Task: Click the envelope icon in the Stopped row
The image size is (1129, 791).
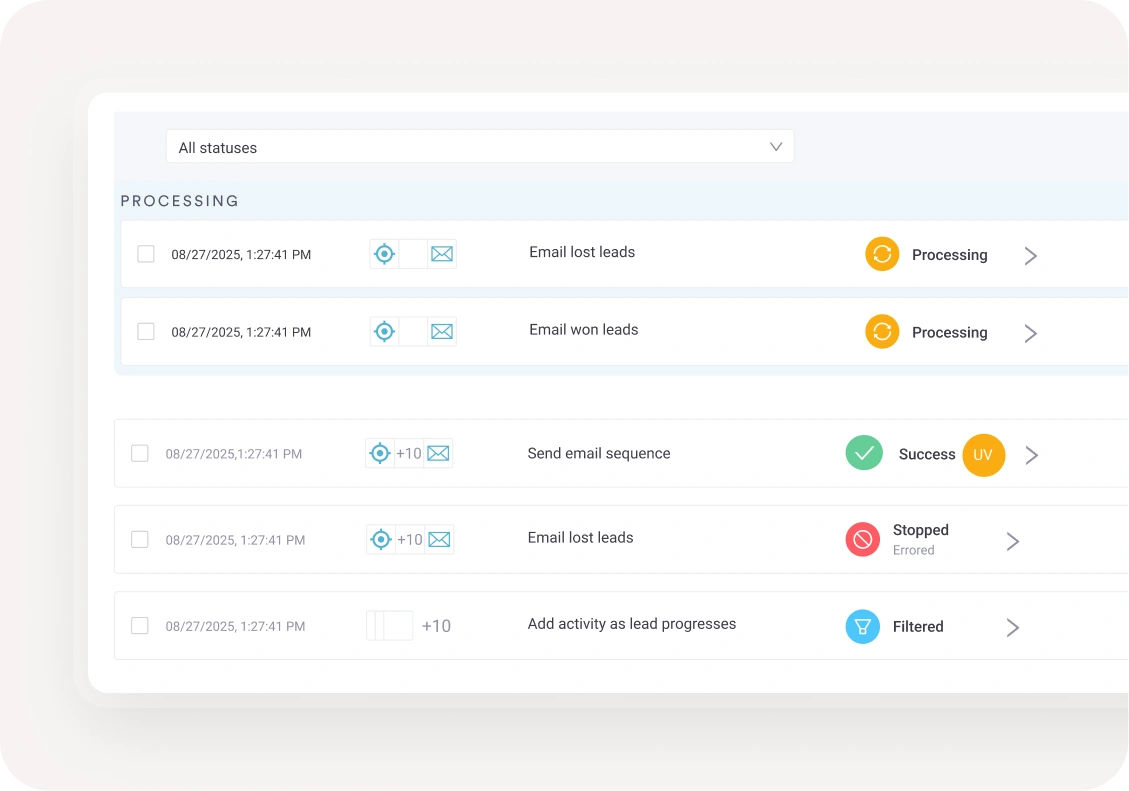Action: coord(439,540)
